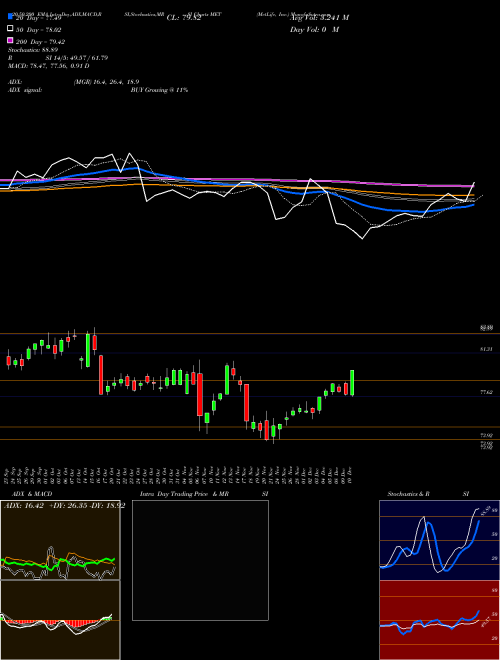This screenshot has width=500, height=660.
Task: Click the tall red candle after the mid-October peak
Action: click(101, 375)
